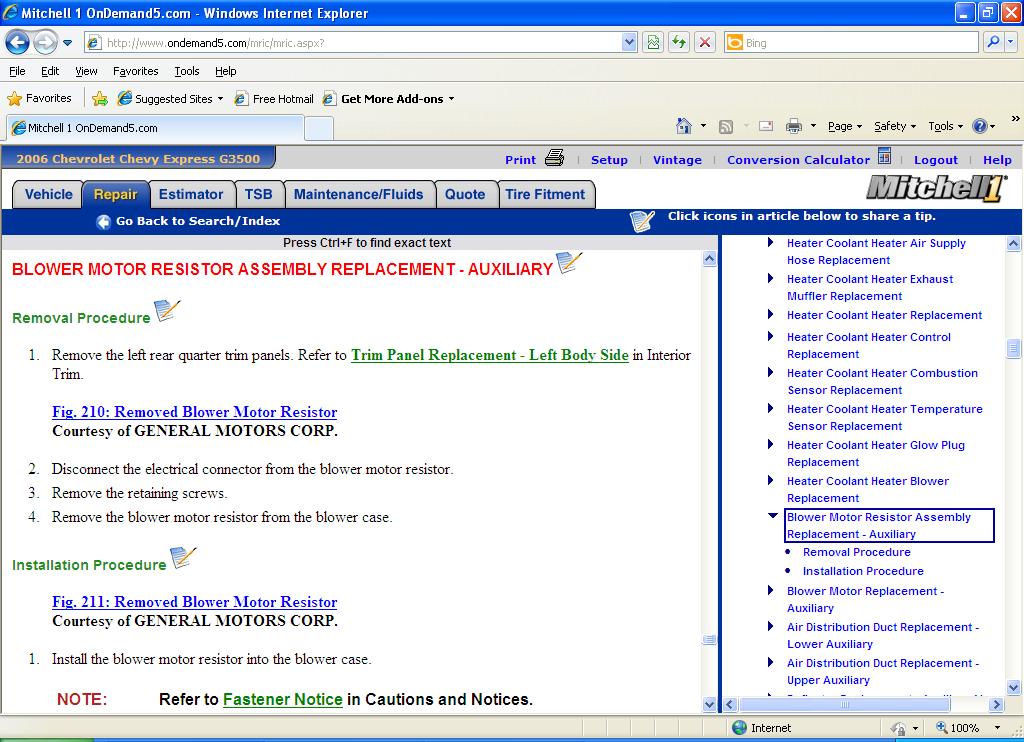Viewport: 1024px width, 742px height.
Task: Open Suggested Sites dropdown
Action: point(220,99)
